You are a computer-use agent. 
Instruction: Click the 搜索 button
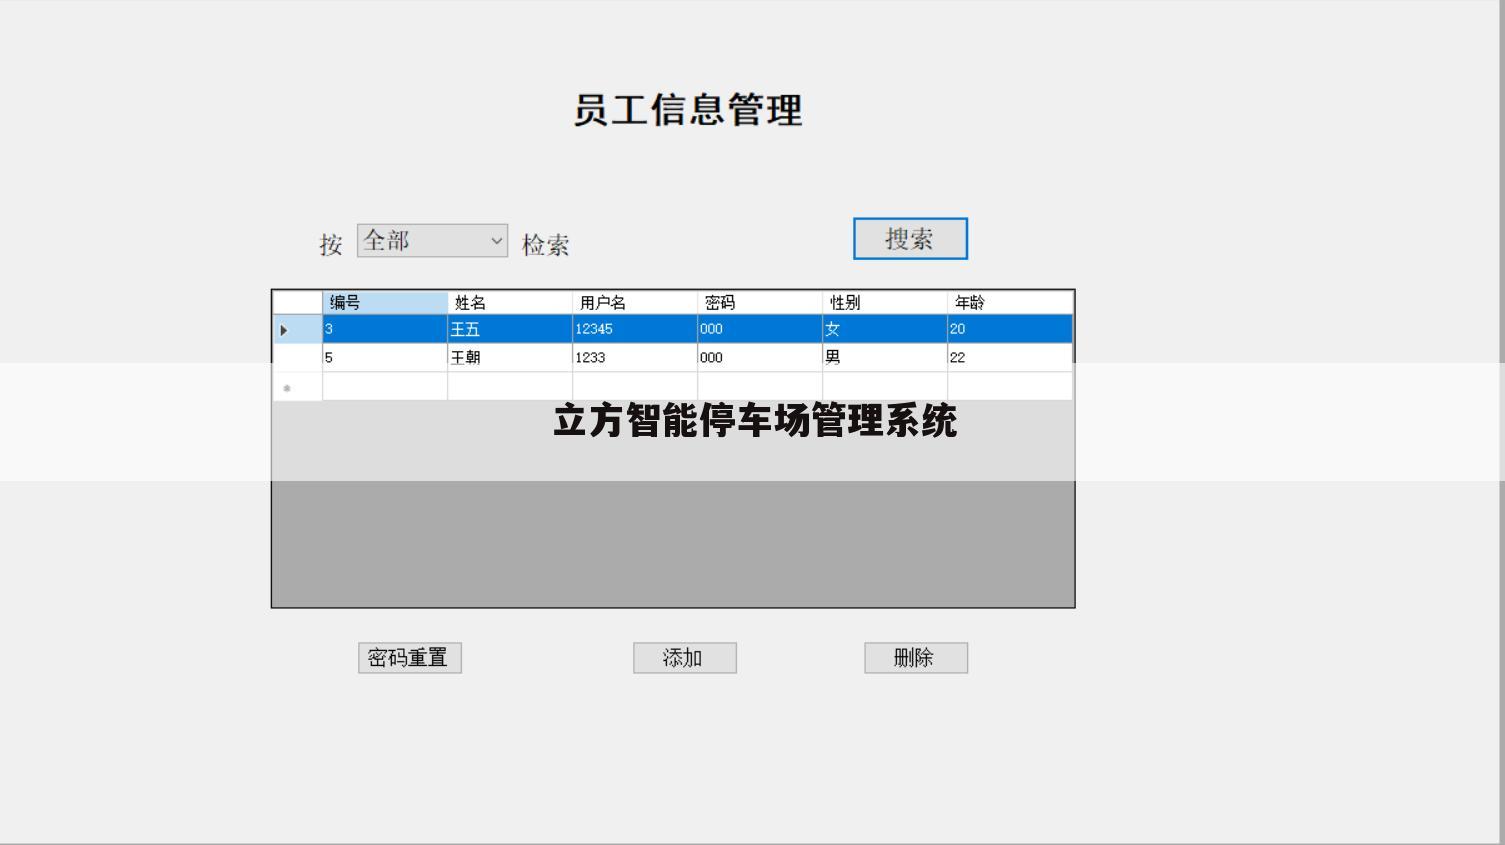(x=910, y=239)
